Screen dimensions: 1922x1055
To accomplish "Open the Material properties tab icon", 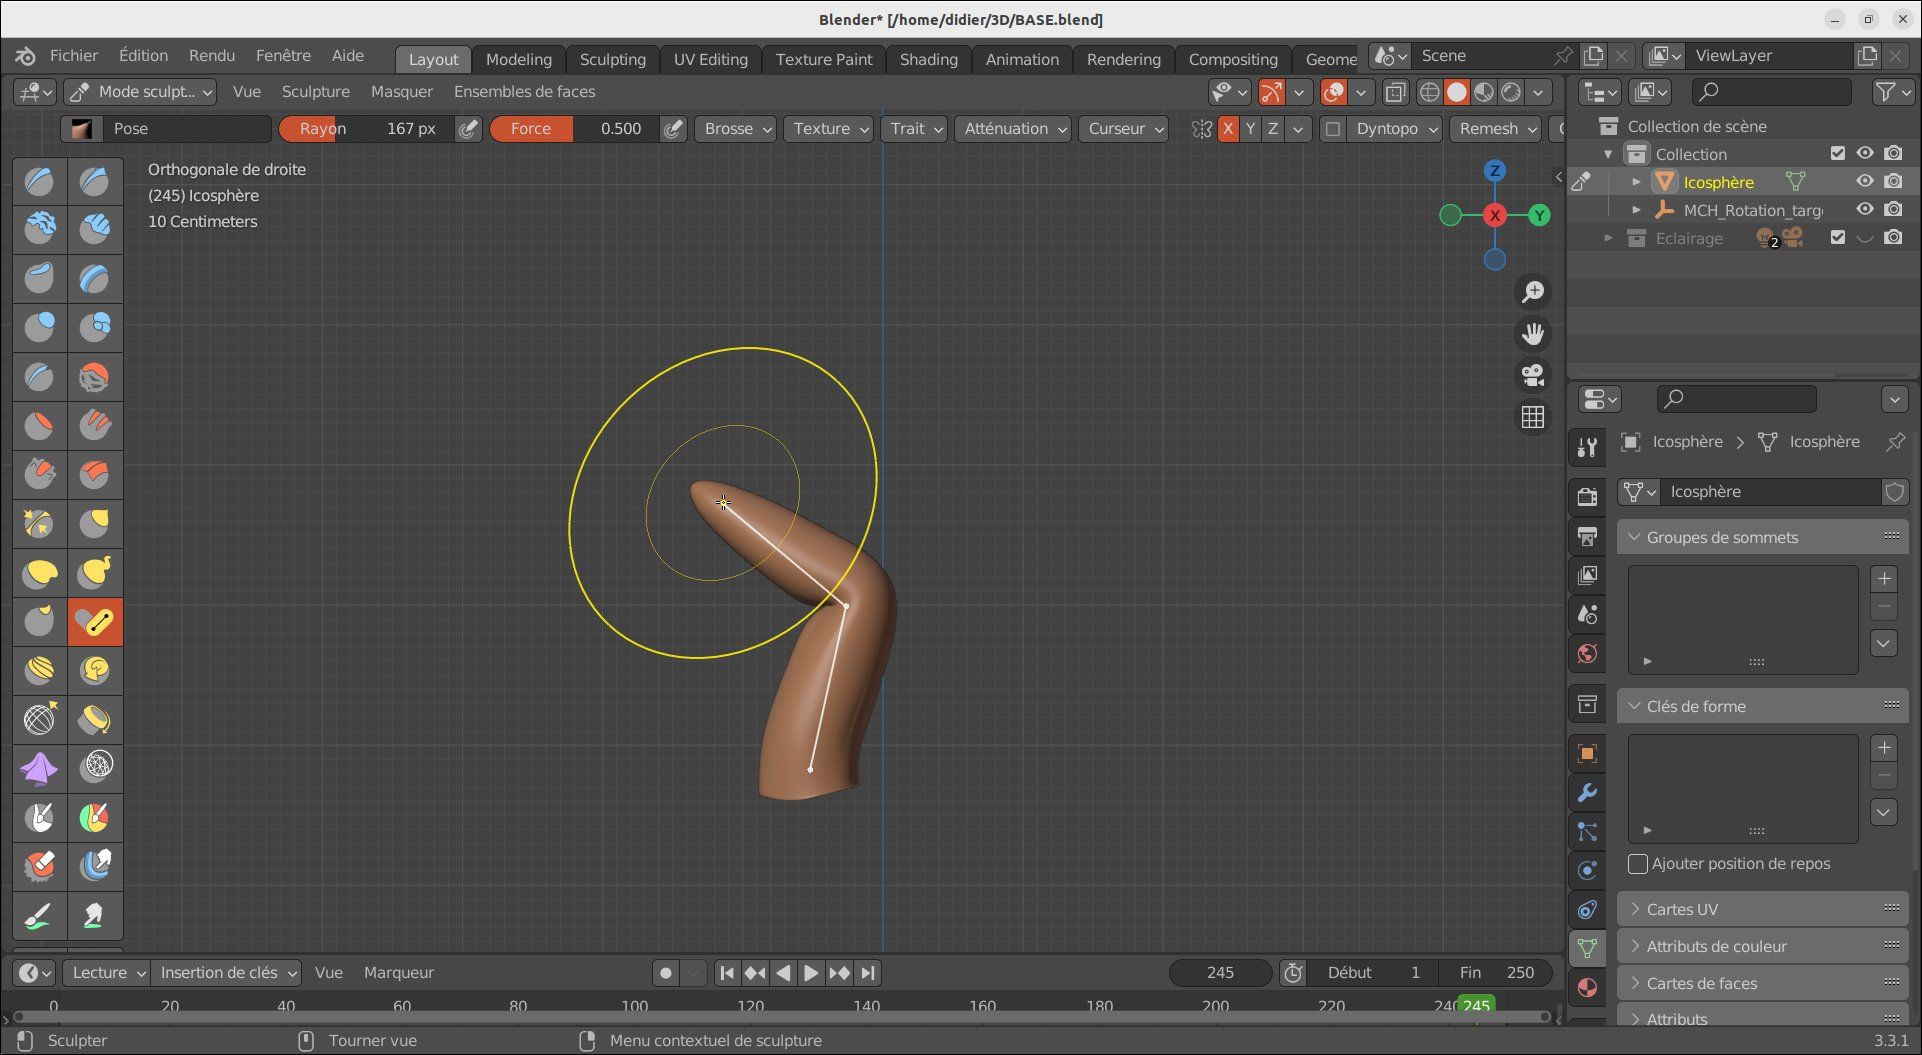I will click(1587, 988).
